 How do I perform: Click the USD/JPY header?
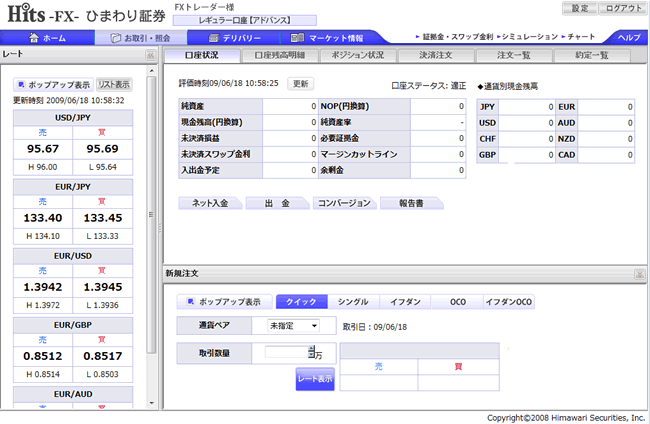73,118
